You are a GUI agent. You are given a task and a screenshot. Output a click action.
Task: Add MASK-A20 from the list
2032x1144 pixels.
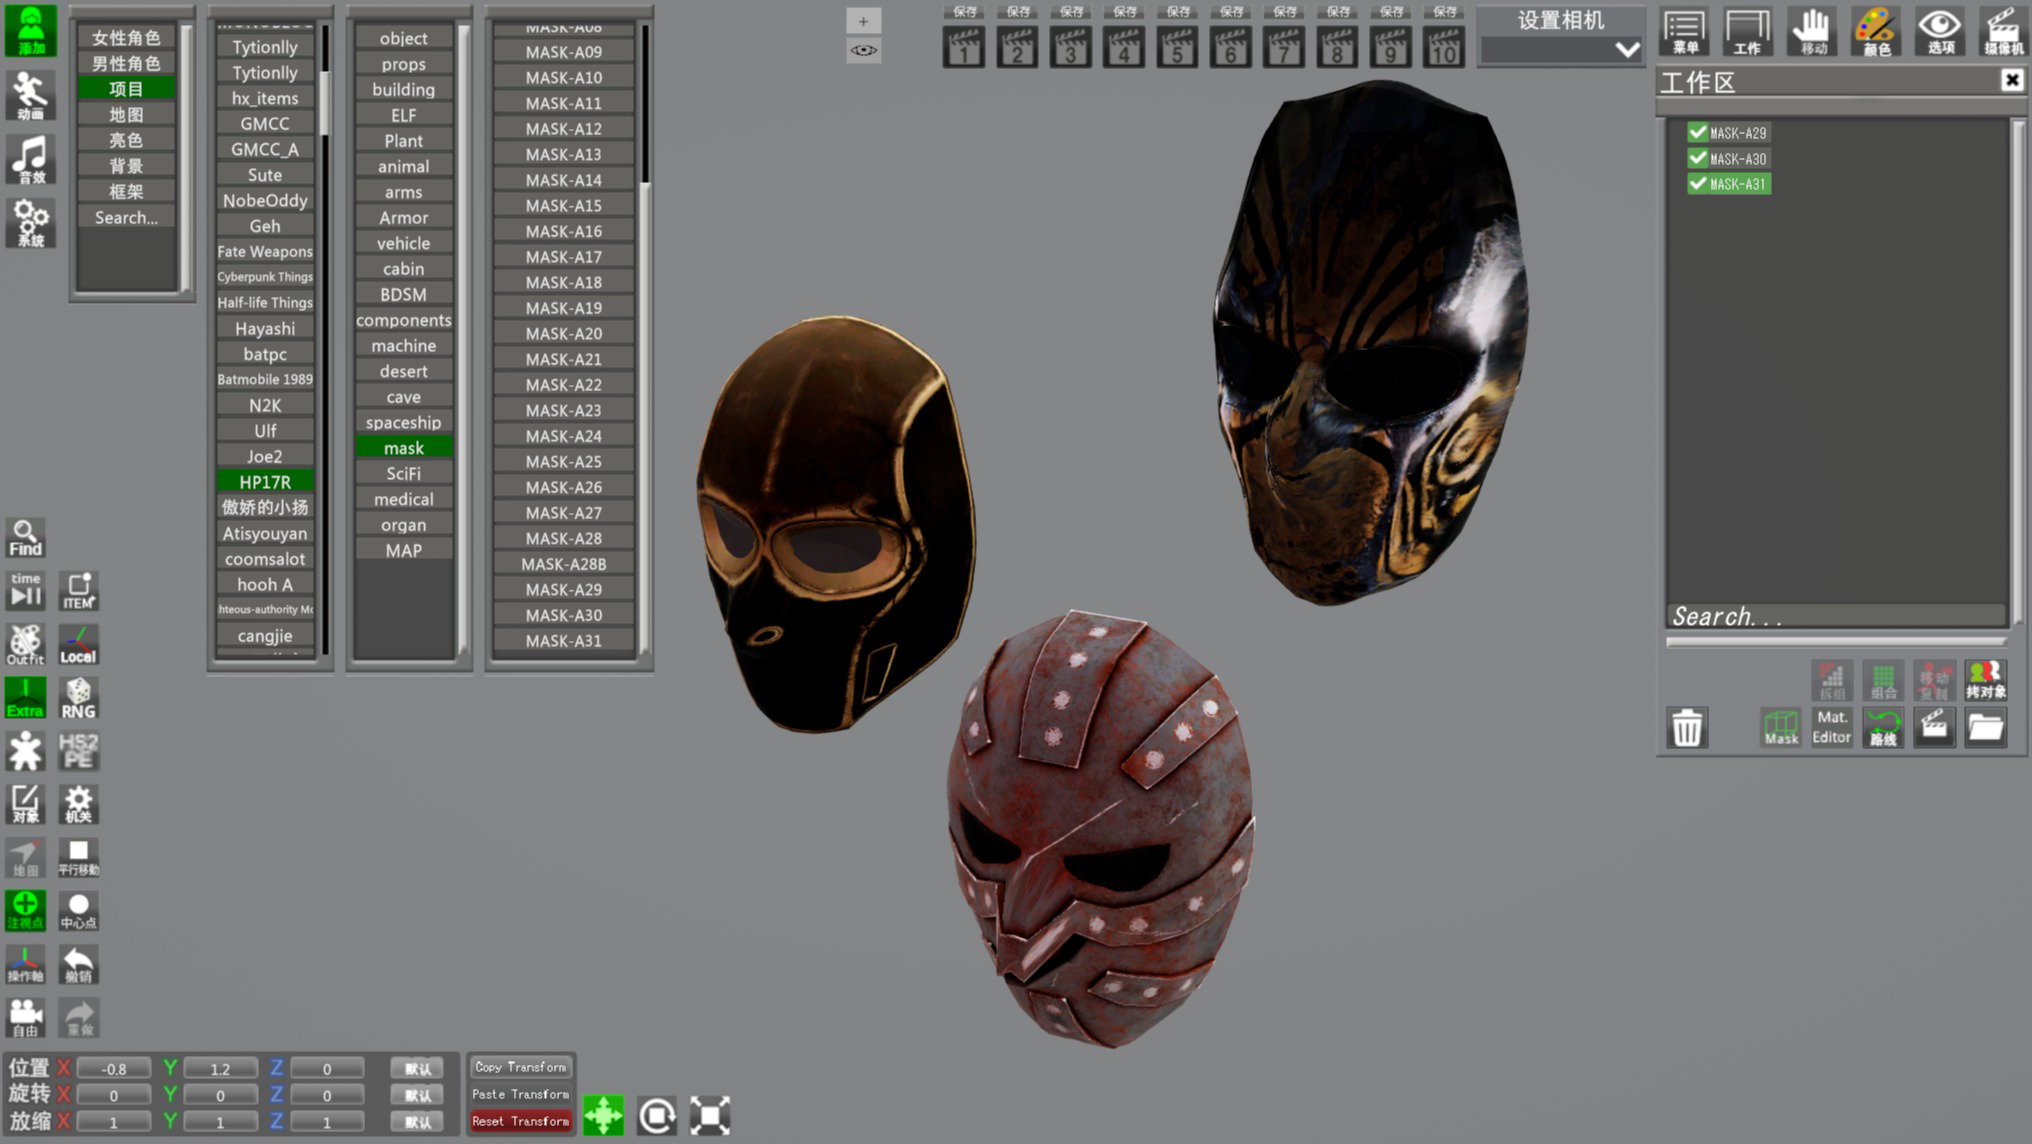point(564,334)
